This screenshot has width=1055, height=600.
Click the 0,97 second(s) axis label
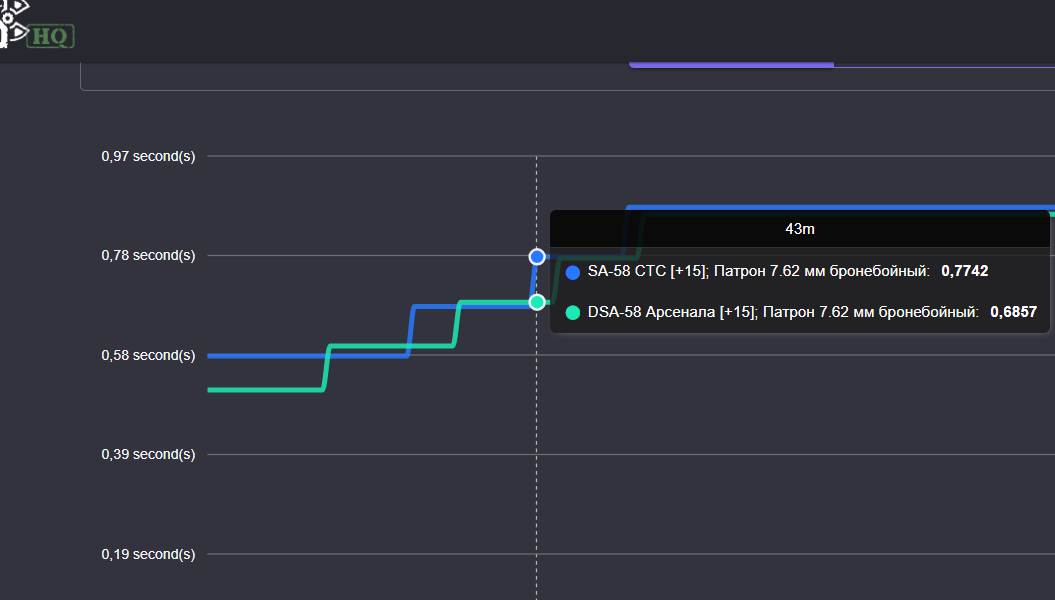point(148,156)
